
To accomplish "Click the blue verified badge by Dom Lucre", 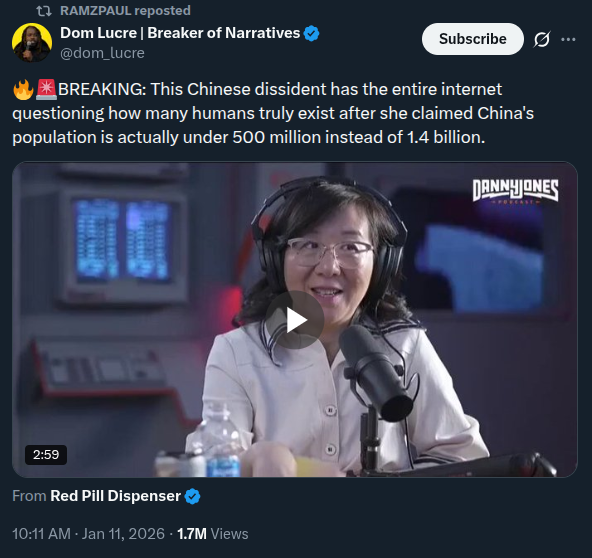I will click(x=311, y=34).
